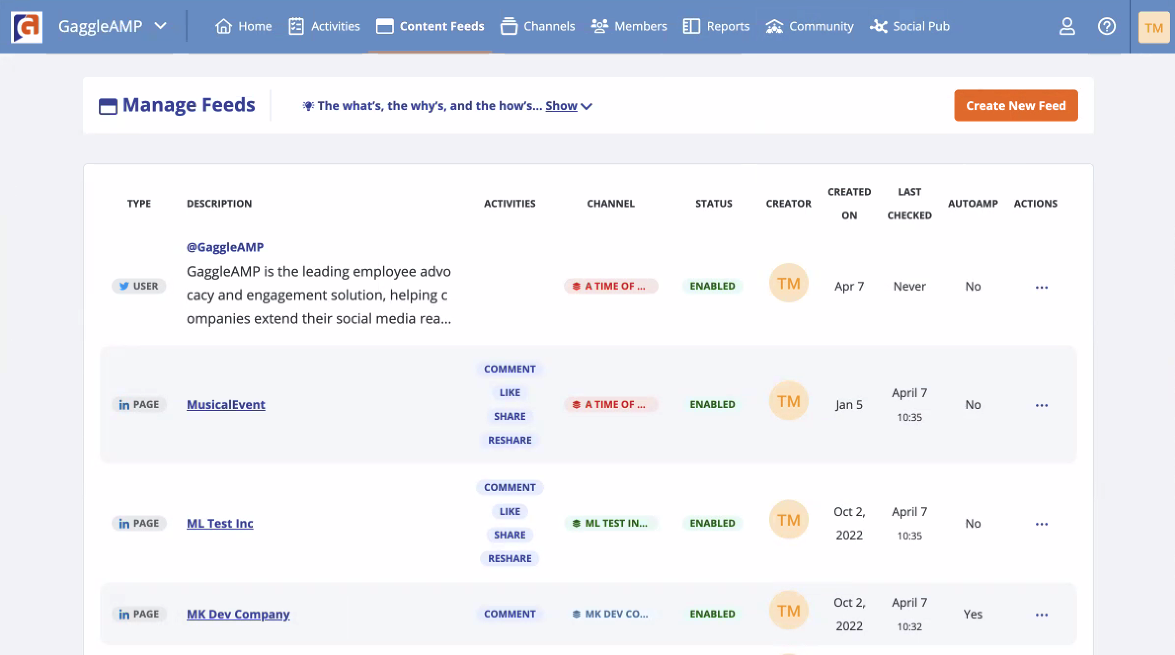Open the Reports tab
Viewport: 1175px width, 655px height.
click(x=716, y=26)
